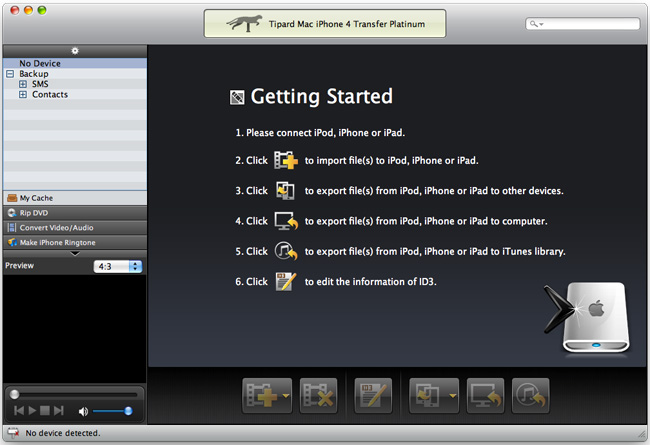Click the edit ID3 info toolbar button
Image resolution: width=650 pixels, height=445 pixels.
(x=373, y=395)
